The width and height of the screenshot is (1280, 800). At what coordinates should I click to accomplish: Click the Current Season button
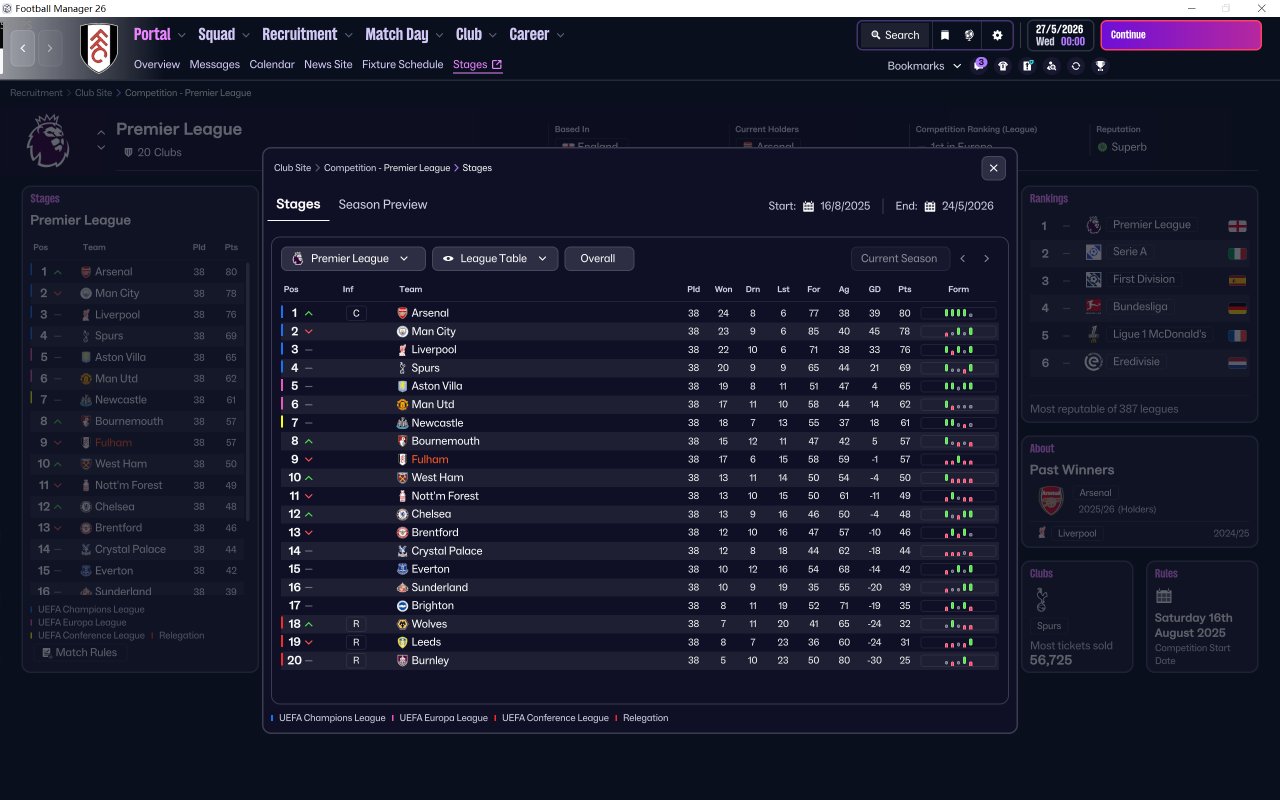[899, 259]
